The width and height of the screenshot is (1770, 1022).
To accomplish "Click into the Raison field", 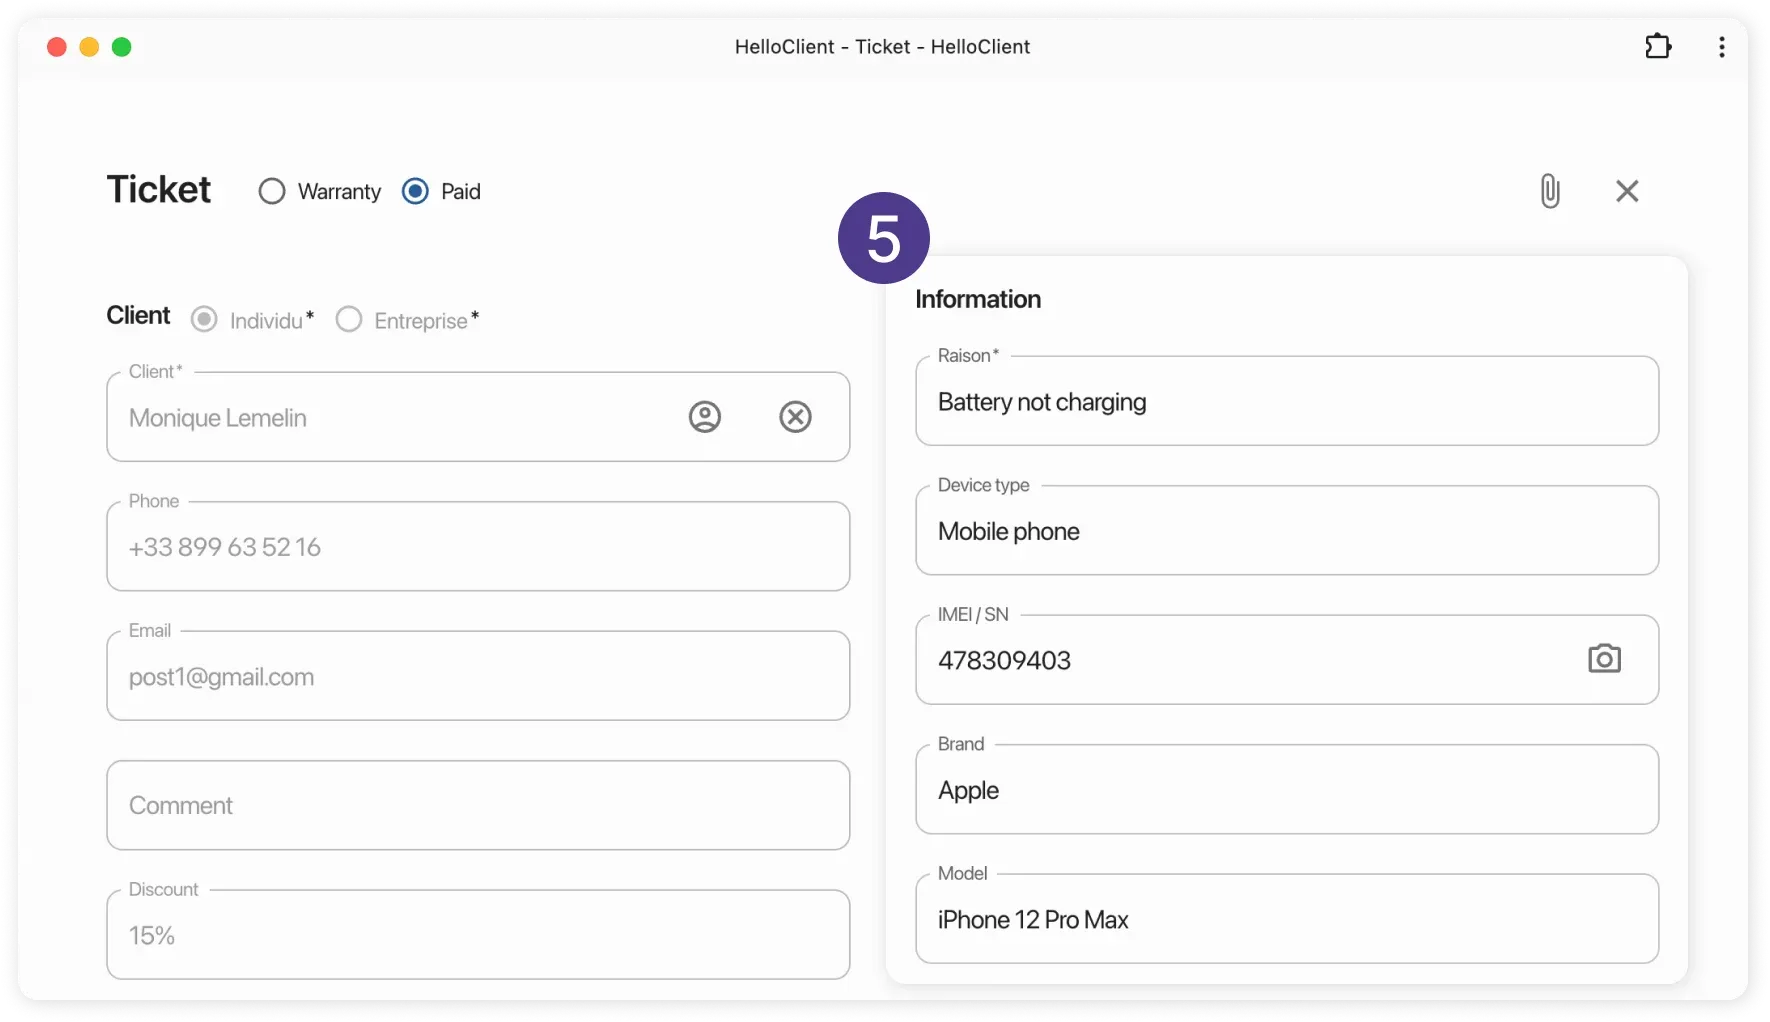I will click(1286, 402).
